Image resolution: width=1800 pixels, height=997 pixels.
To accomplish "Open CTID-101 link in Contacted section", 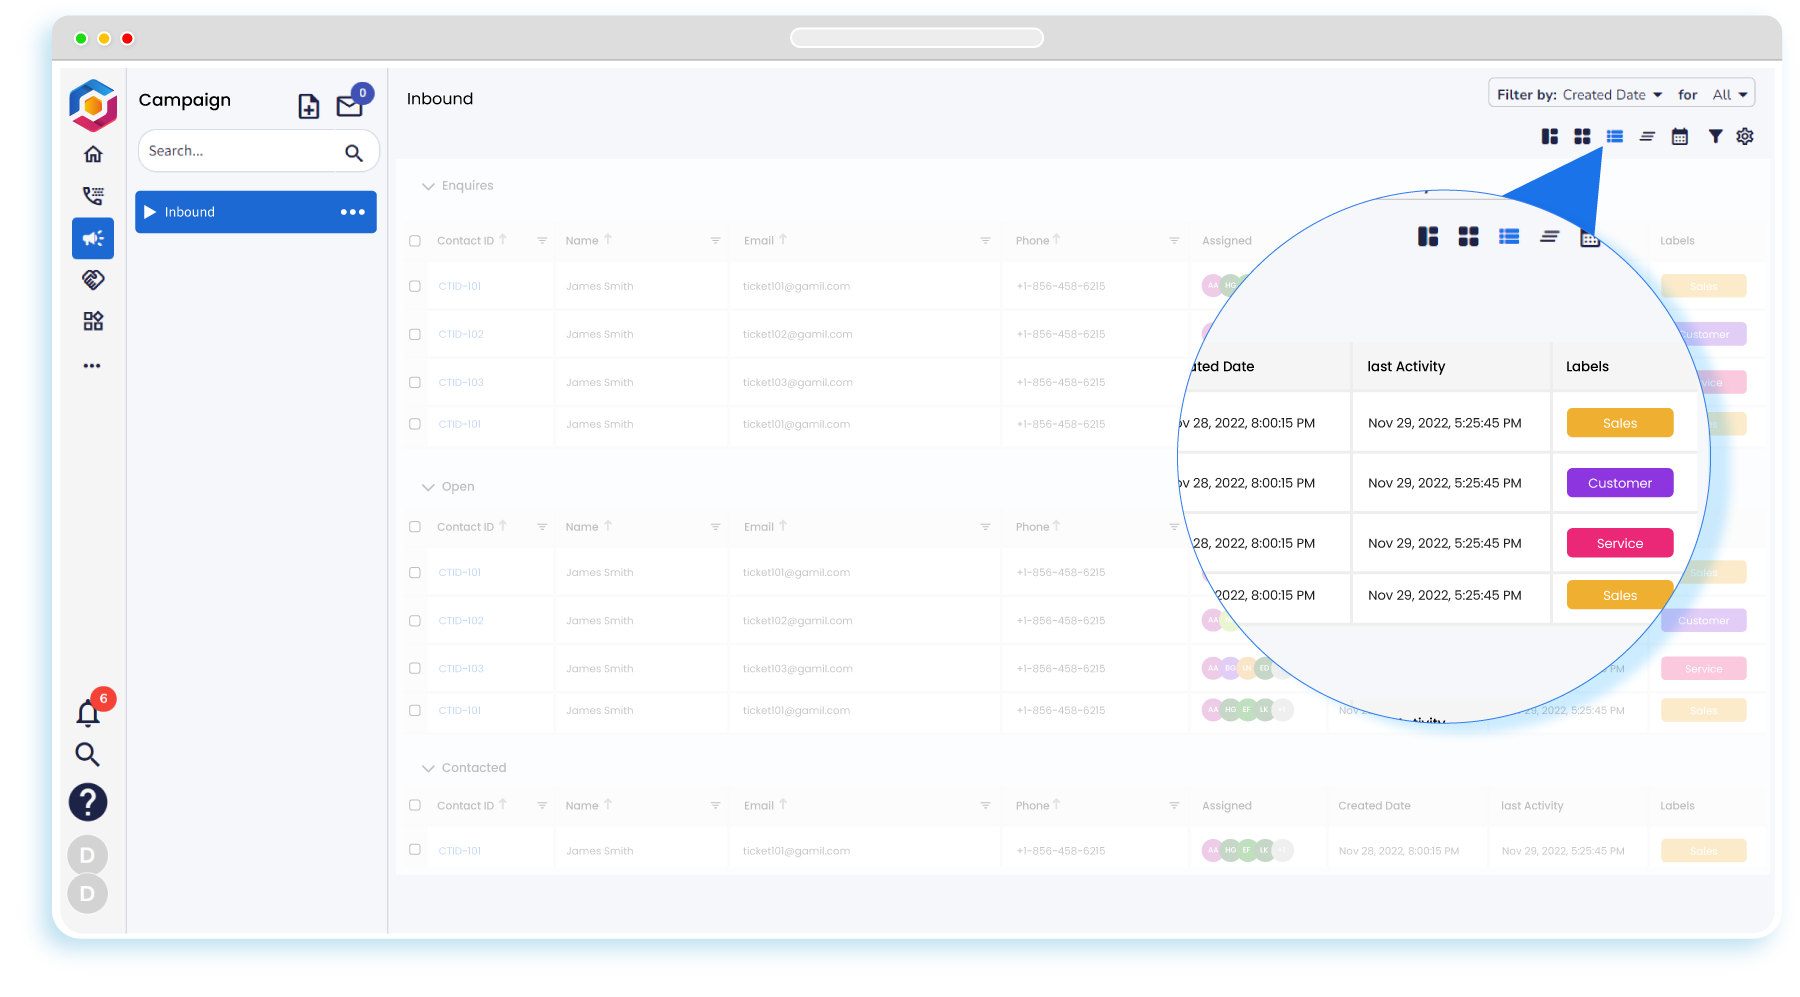I will tap(460, 851).
